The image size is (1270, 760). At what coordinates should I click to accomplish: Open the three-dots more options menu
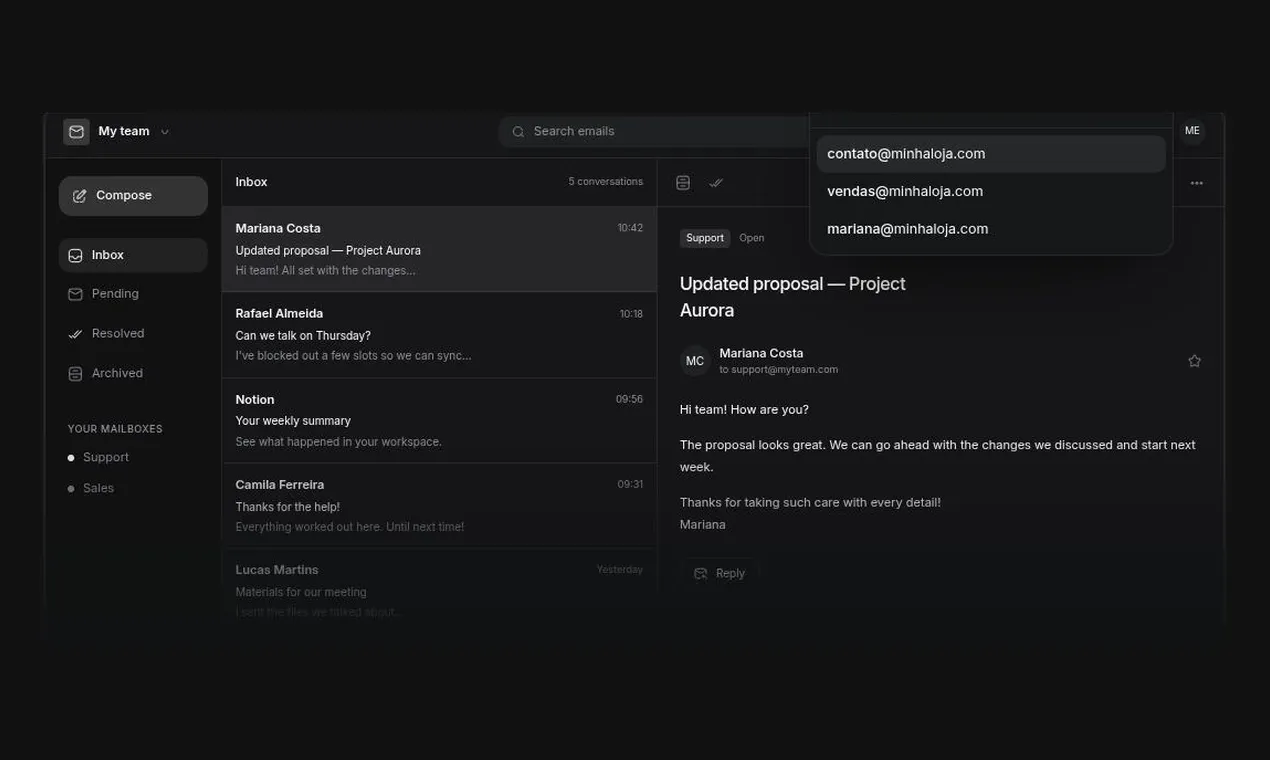tap(1197, 183)
